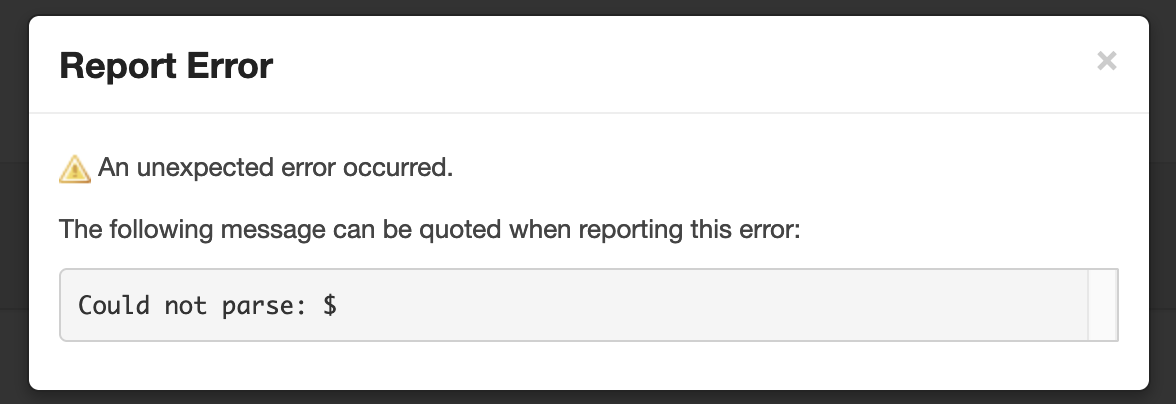Viewport: 1176px width, 404px height.
Task: Click the dark backdrop above the dialog
Action: tap(588, 7)
